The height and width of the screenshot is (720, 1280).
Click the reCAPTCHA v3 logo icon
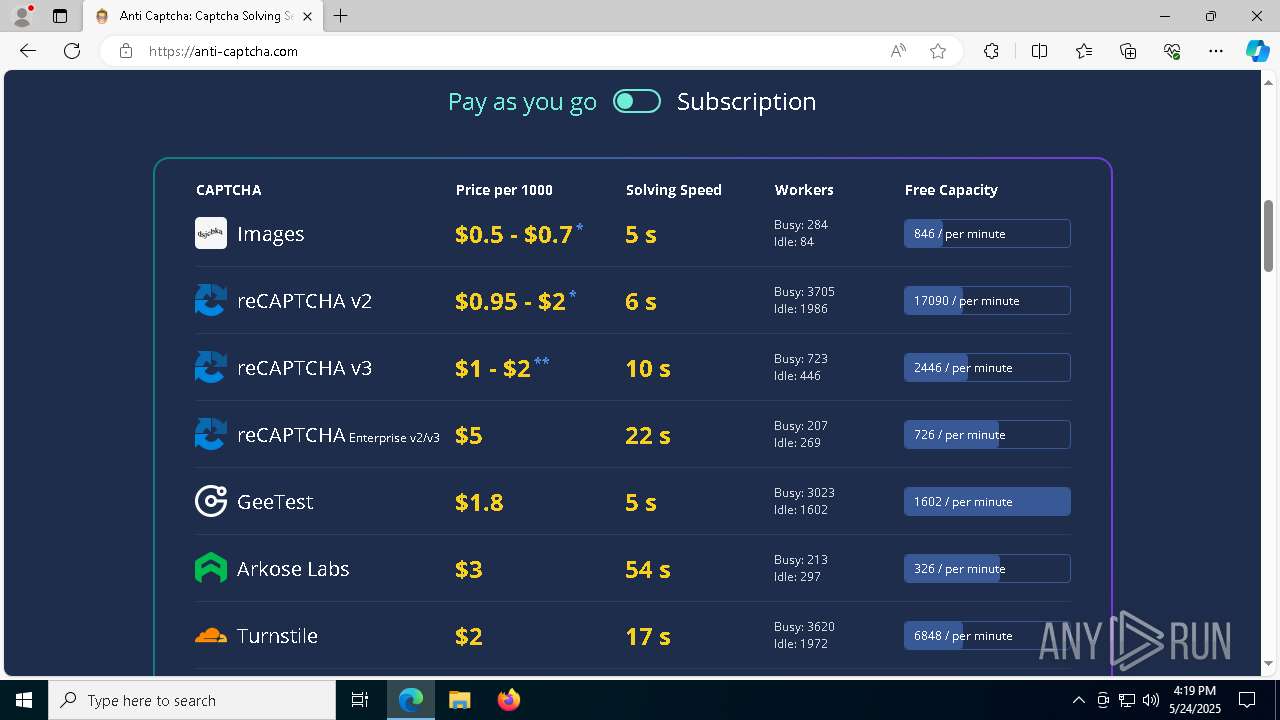point(210,367)
